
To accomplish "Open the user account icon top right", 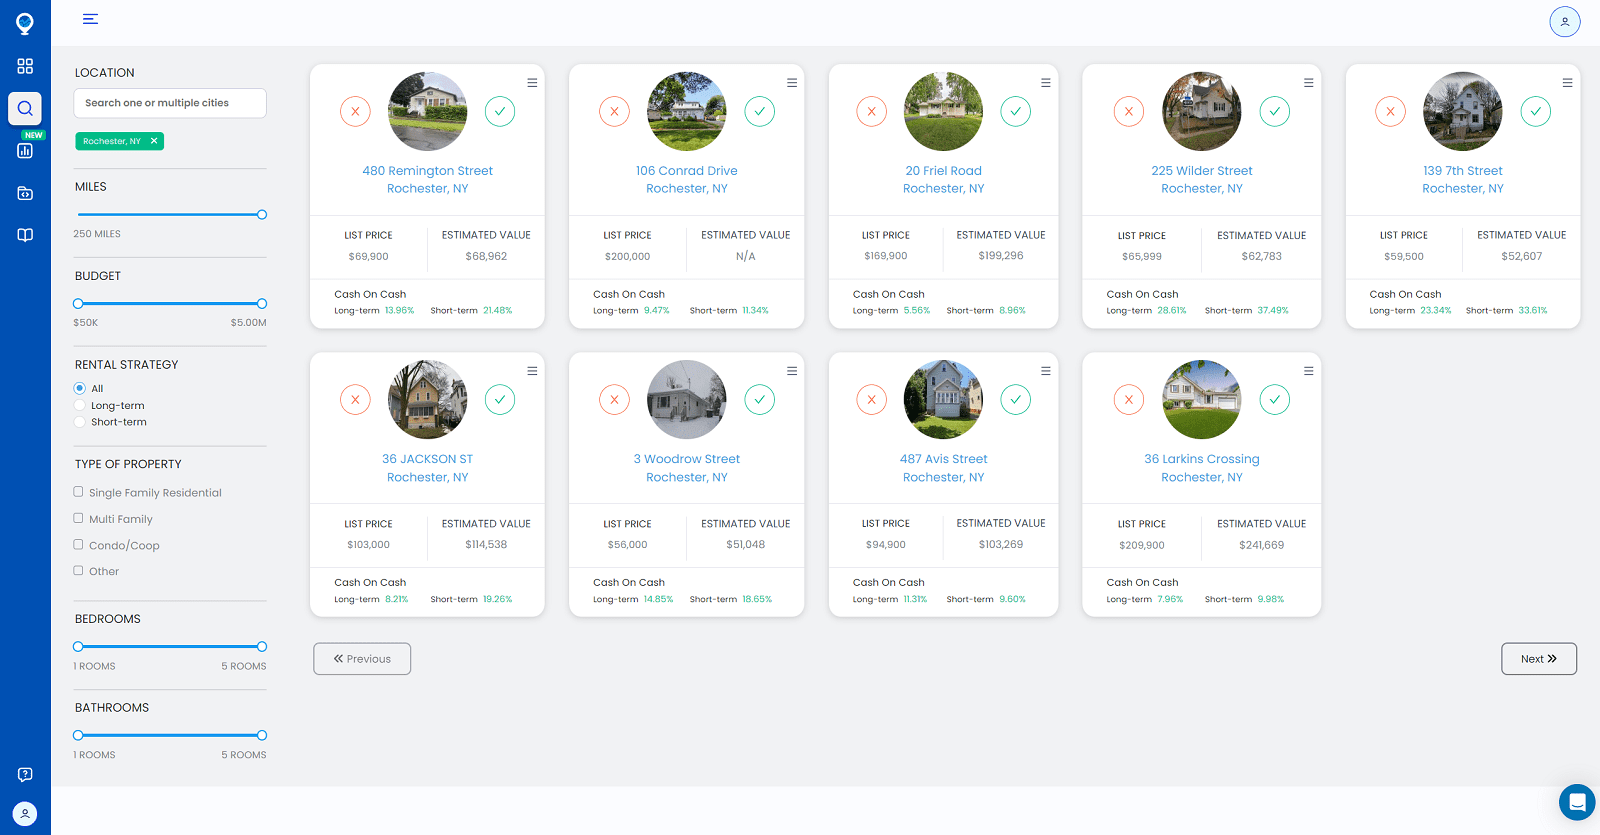I will [1565, 21].
